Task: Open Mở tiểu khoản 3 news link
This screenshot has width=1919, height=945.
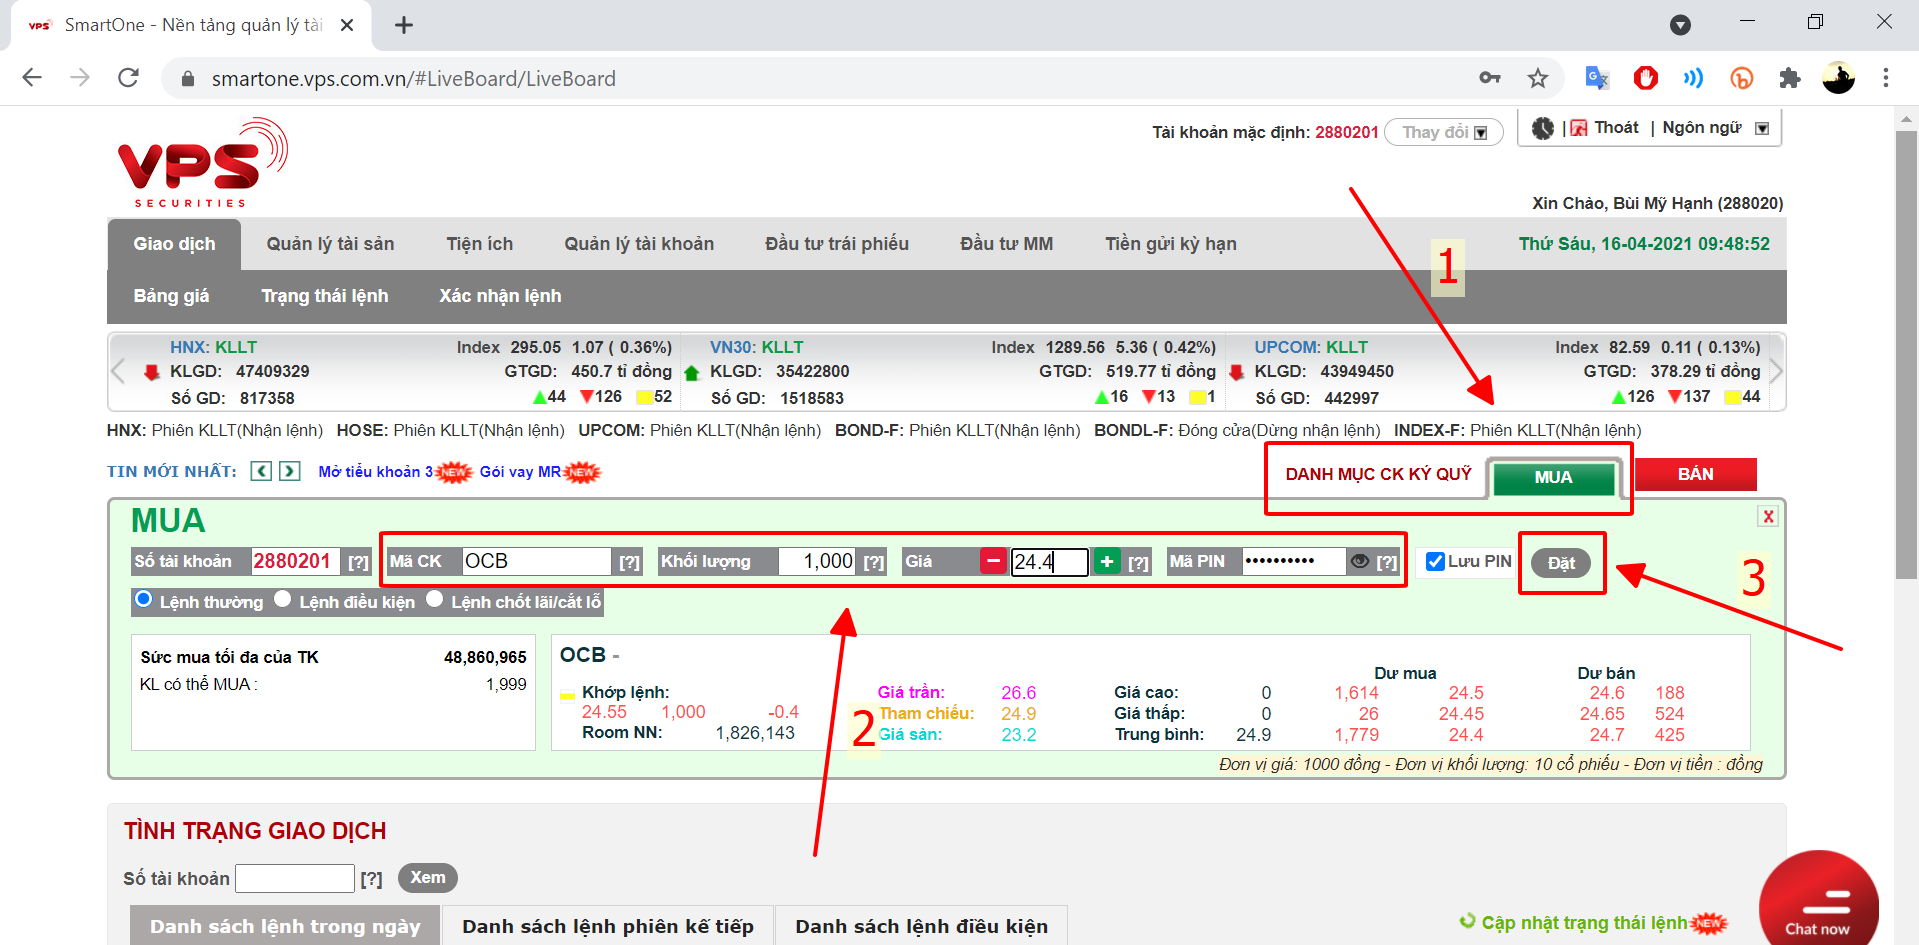Action: coord(376,472)
